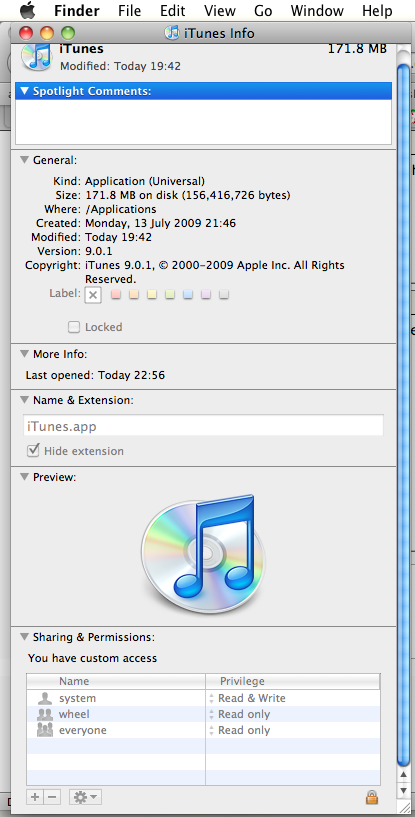Click the /Applications path text
415x817 pixels.
click(120, 209)
